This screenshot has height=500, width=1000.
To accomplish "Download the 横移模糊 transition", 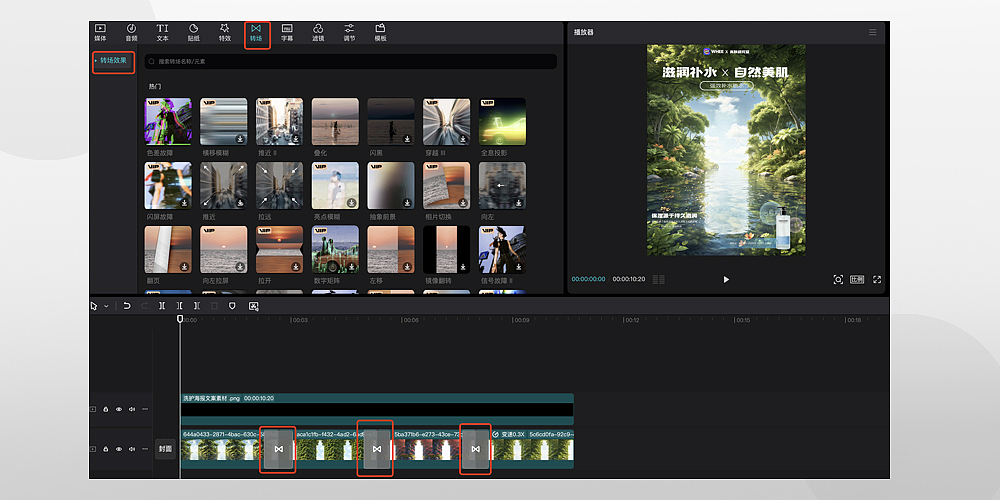I will click(x=240, y=138).
